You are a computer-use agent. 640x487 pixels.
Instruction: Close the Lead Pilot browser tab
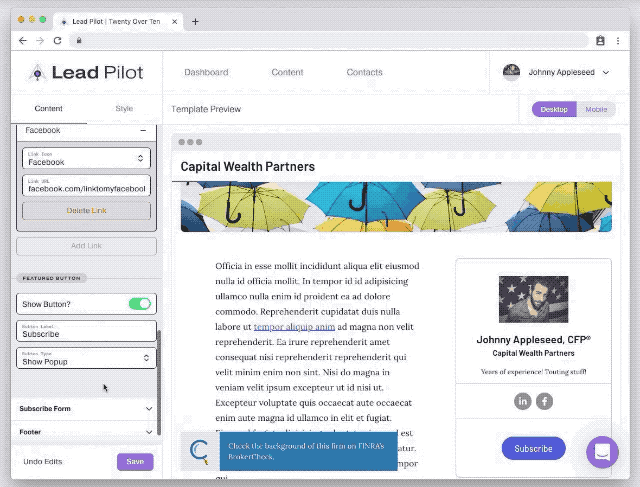(x=174, y=22)
